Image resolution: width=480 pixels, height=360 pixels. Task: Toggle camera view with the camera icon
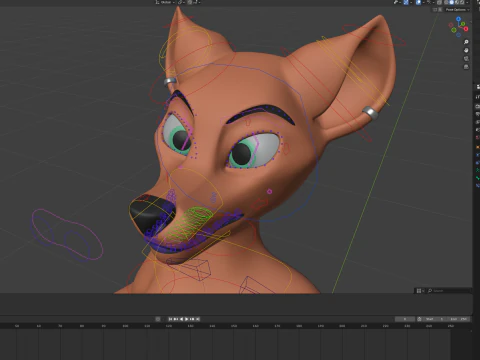[466, 59]
